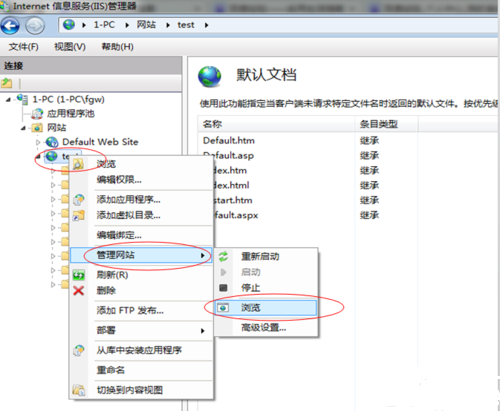
Task: Open the 文件(F) menu
Action: coord(23,47)
